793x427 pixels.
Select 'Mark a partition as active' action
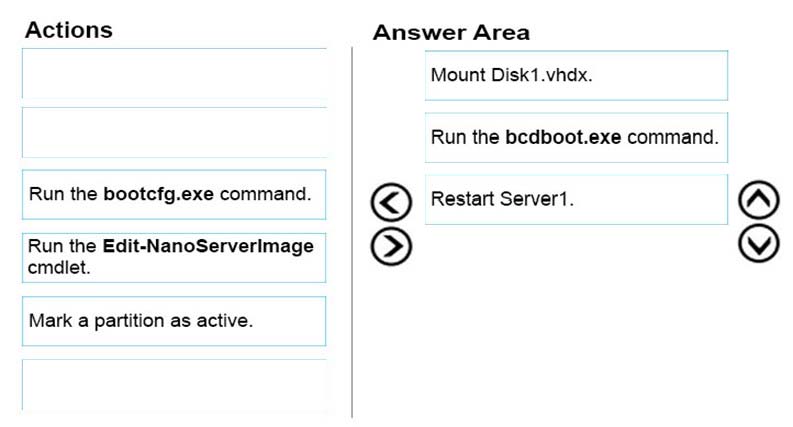pyautogui.click(x=174, y=321)
